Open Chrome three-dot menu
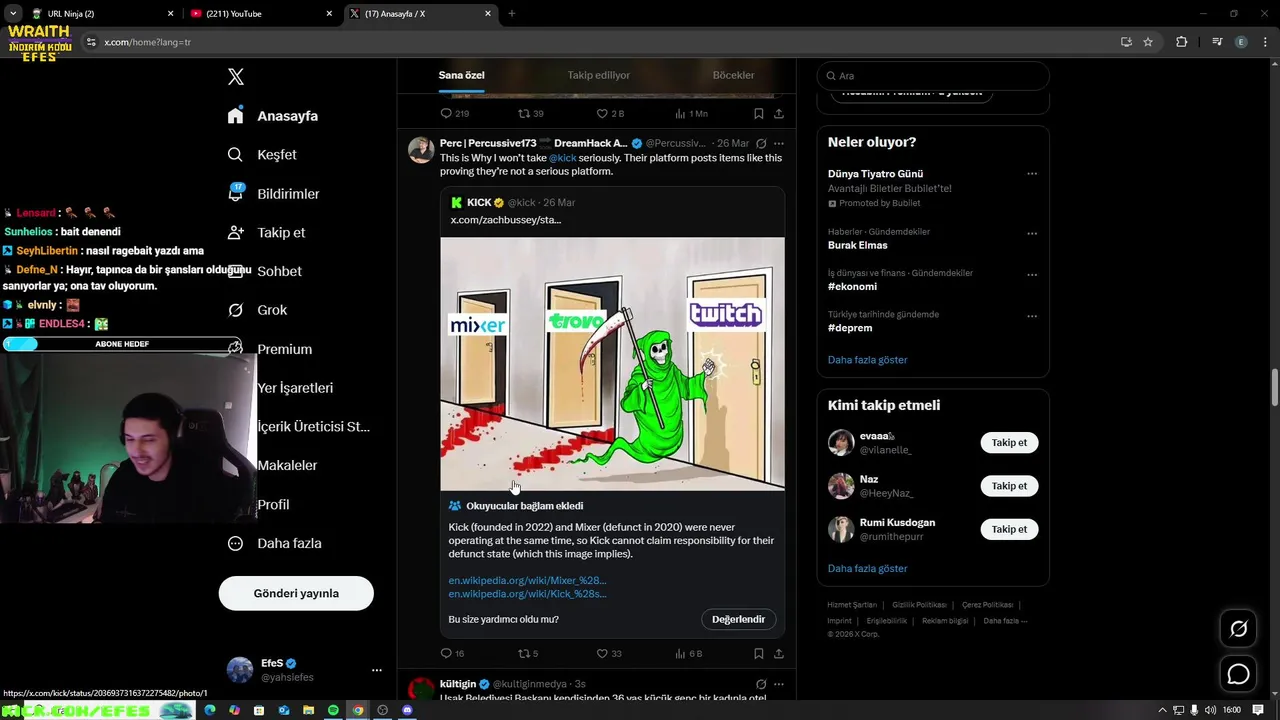This screenshot has width=1280, height=720. click(x=1265, y=42)
